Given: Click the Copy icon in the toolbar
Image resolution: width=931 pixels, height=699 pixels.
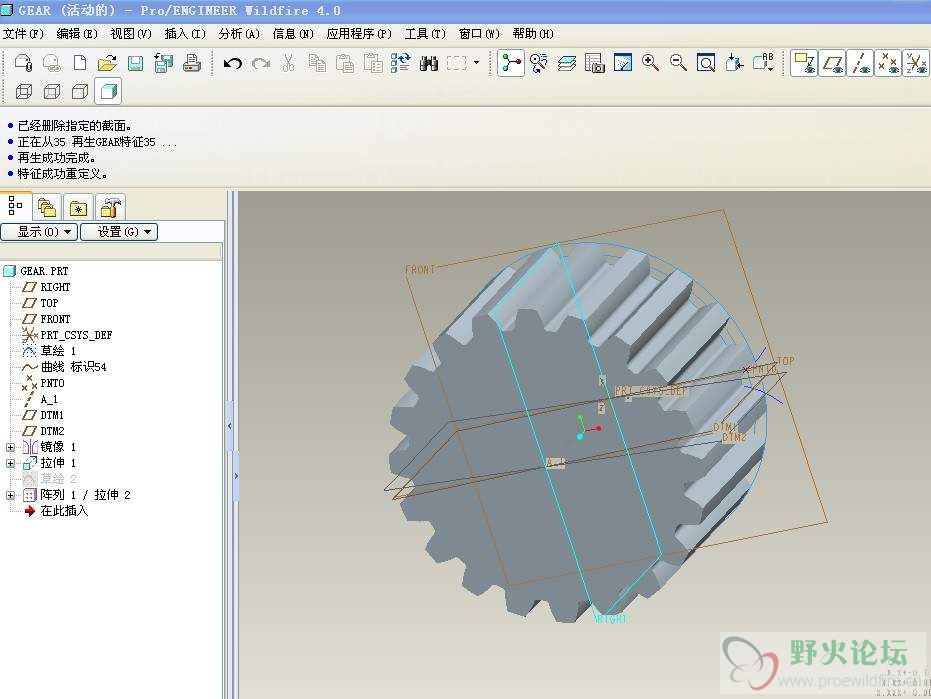Looking at the screenshot, I should pos(317,62).
